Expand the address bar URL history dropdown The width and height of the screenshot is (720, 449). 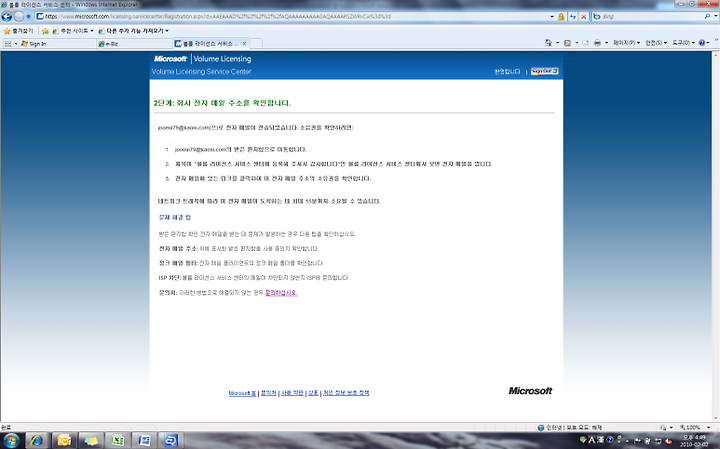click(552, 17)
